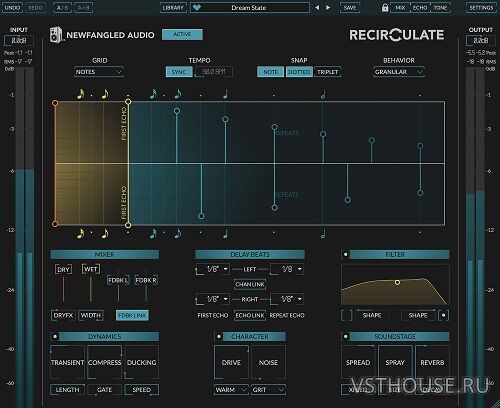Click the Recirculate logo
This screenshot has height=408, width=500.
397,35
